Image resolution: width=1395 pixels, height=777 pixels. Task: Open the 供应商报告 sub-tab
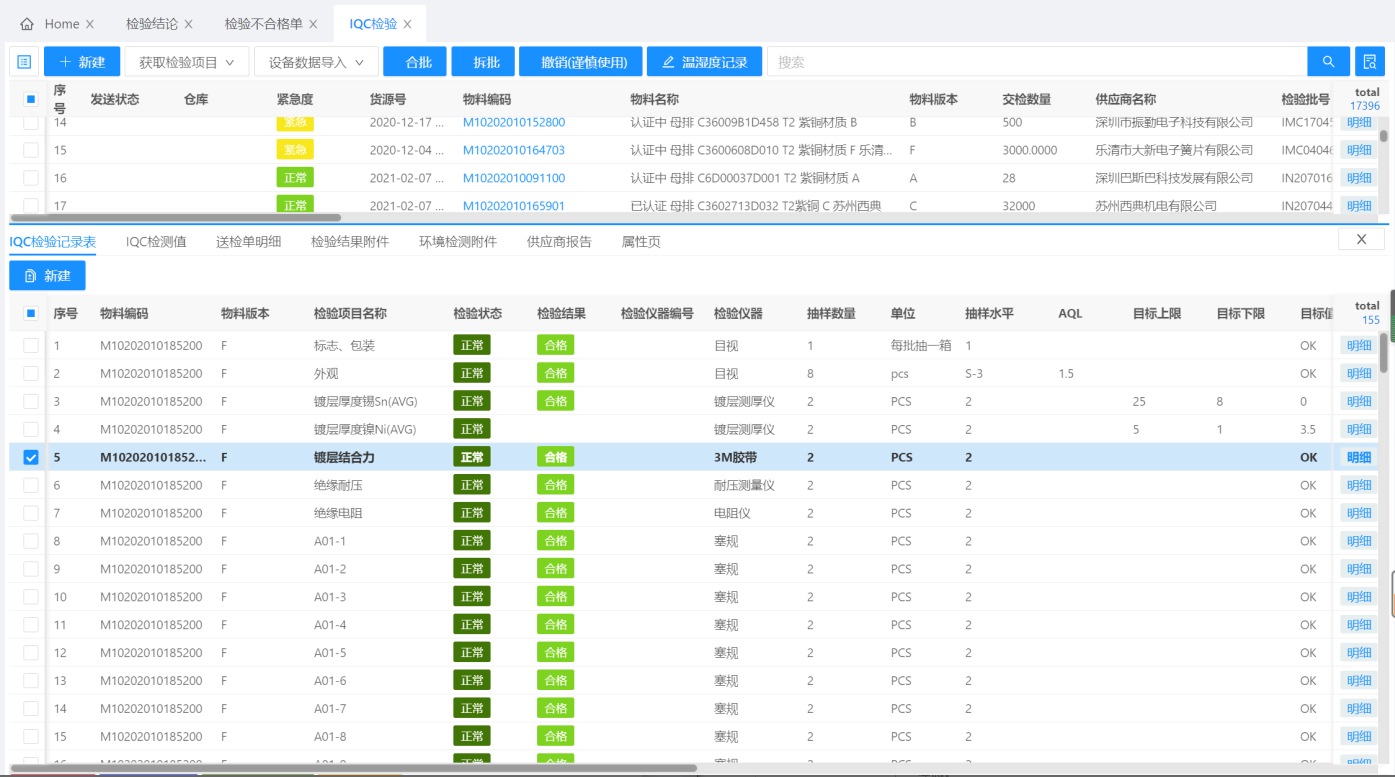559,241
